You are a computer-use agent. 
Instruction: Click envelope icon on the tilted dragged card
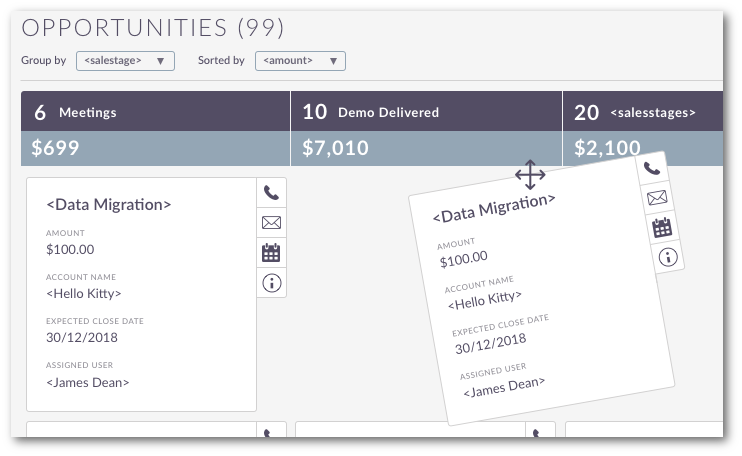[x=657, y=197]
